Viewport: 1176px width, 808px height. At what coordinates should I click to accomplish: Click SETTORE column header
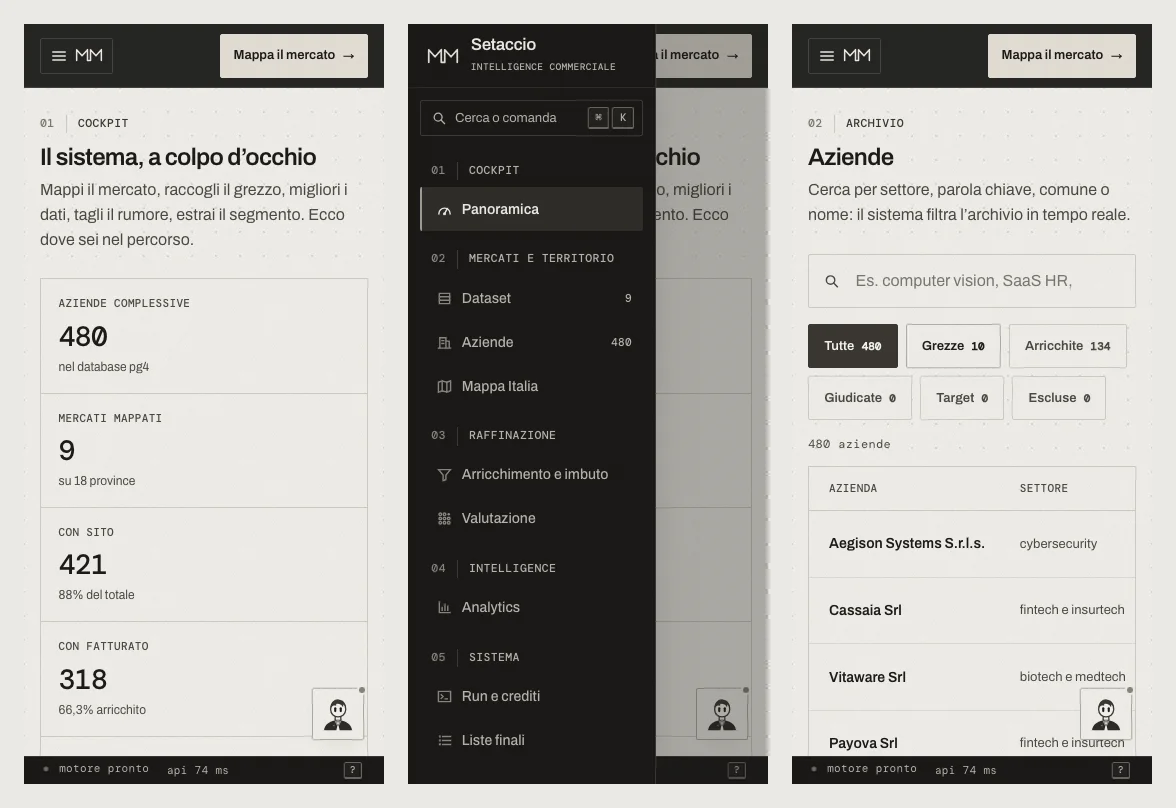(x=1043, y=488)
